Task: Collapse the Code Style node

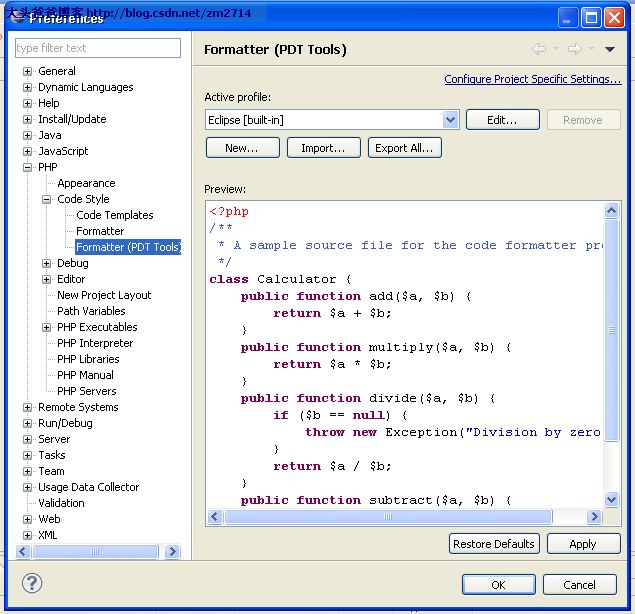Action: pyautogui.click(x=47, y=199)
